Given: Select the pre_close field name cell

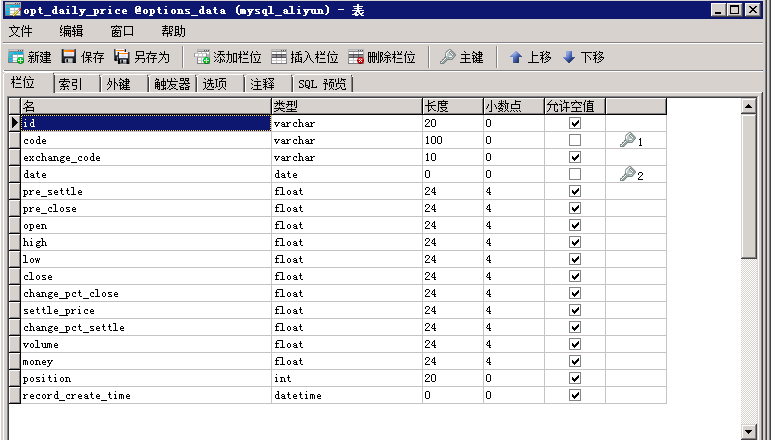Looking at the screenshot, I should (146, 208).
